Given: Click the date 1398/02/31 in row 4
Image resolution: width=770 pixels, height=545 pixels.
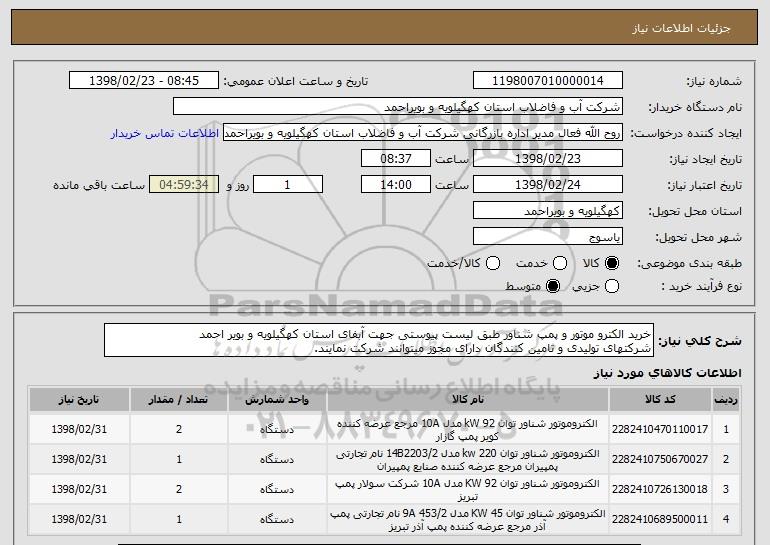Looking at the screenshot, I should (79, 519).
